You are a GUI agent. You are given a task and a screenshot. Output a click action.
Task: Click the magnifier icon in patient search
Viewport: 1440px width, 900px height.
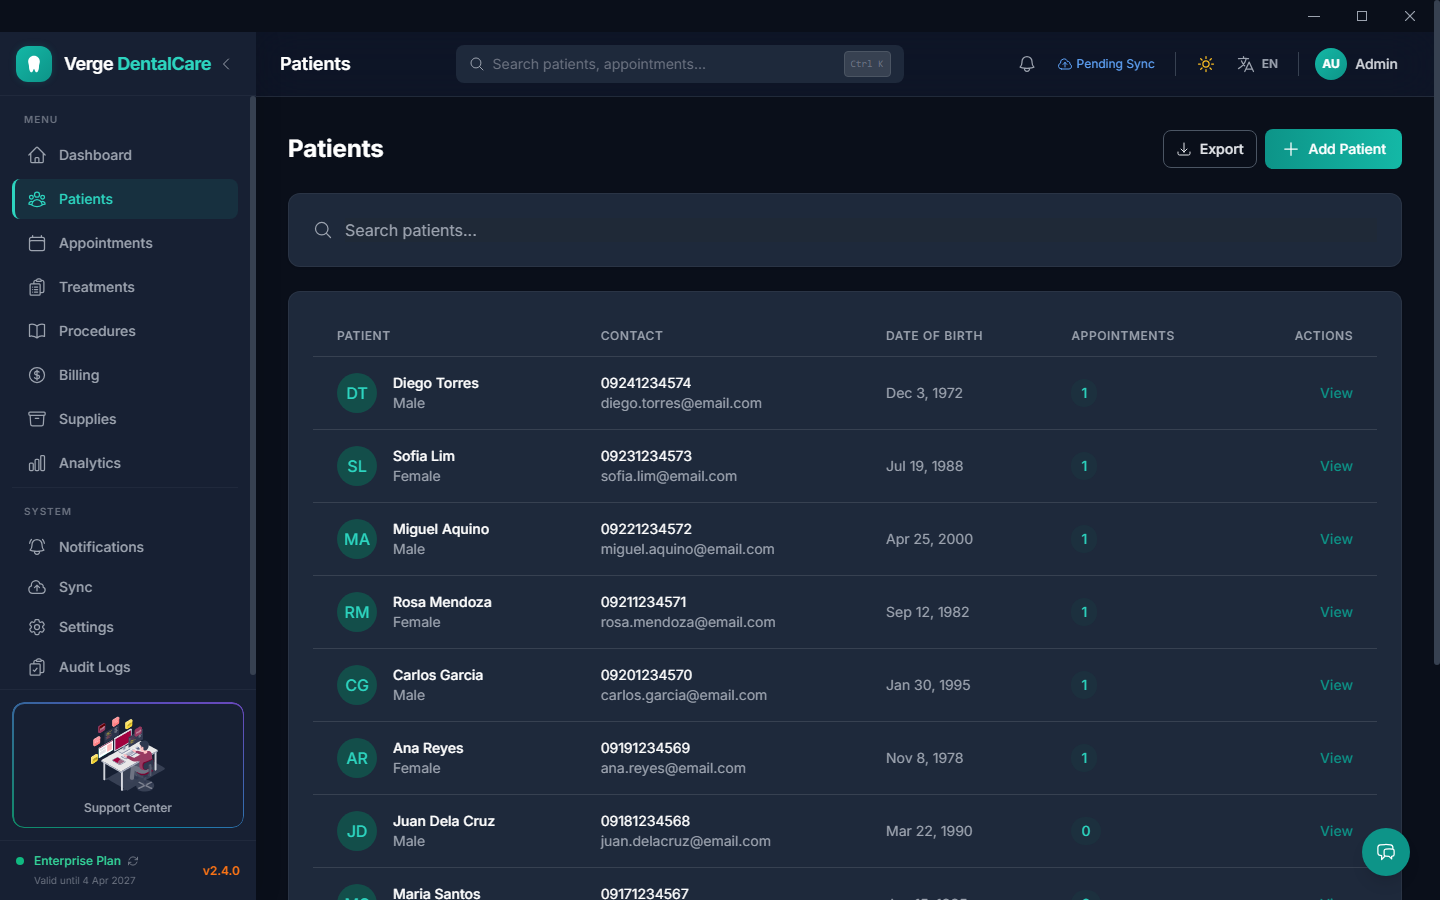coord(323,230)
